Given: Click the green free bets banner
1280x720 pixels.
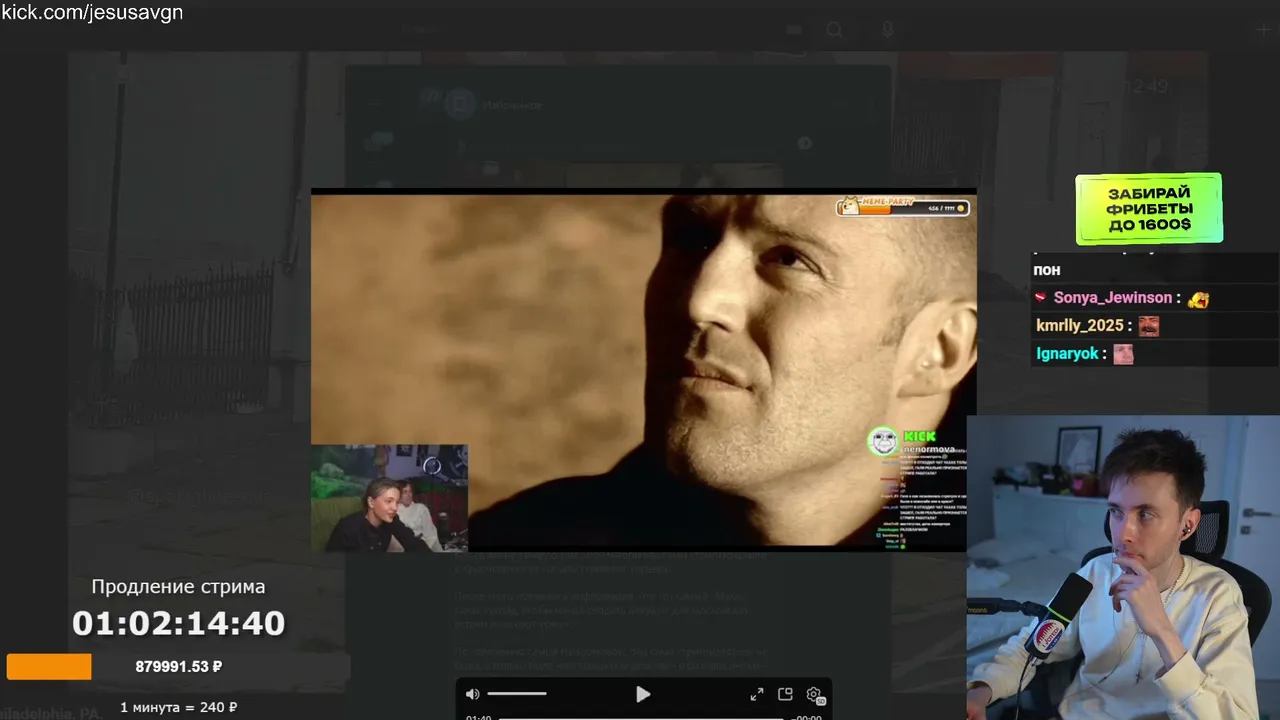Looking at the screenshot, I should [1149, 209].
